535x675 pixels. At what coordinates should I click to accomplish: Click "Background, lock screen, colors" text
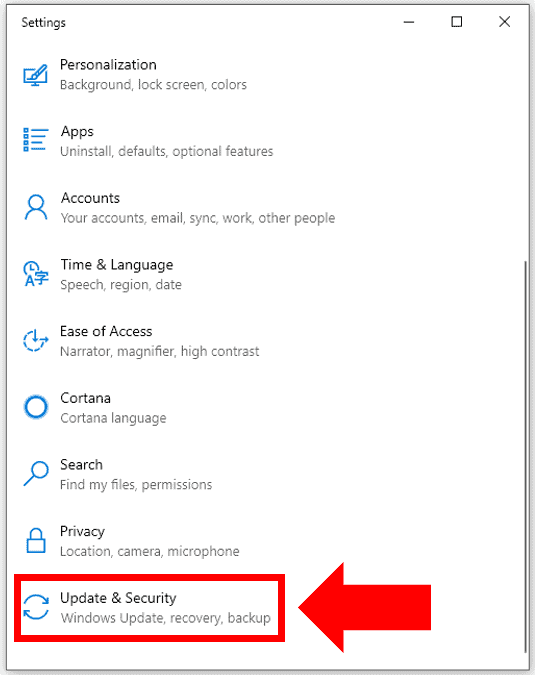tap(153, 85)
